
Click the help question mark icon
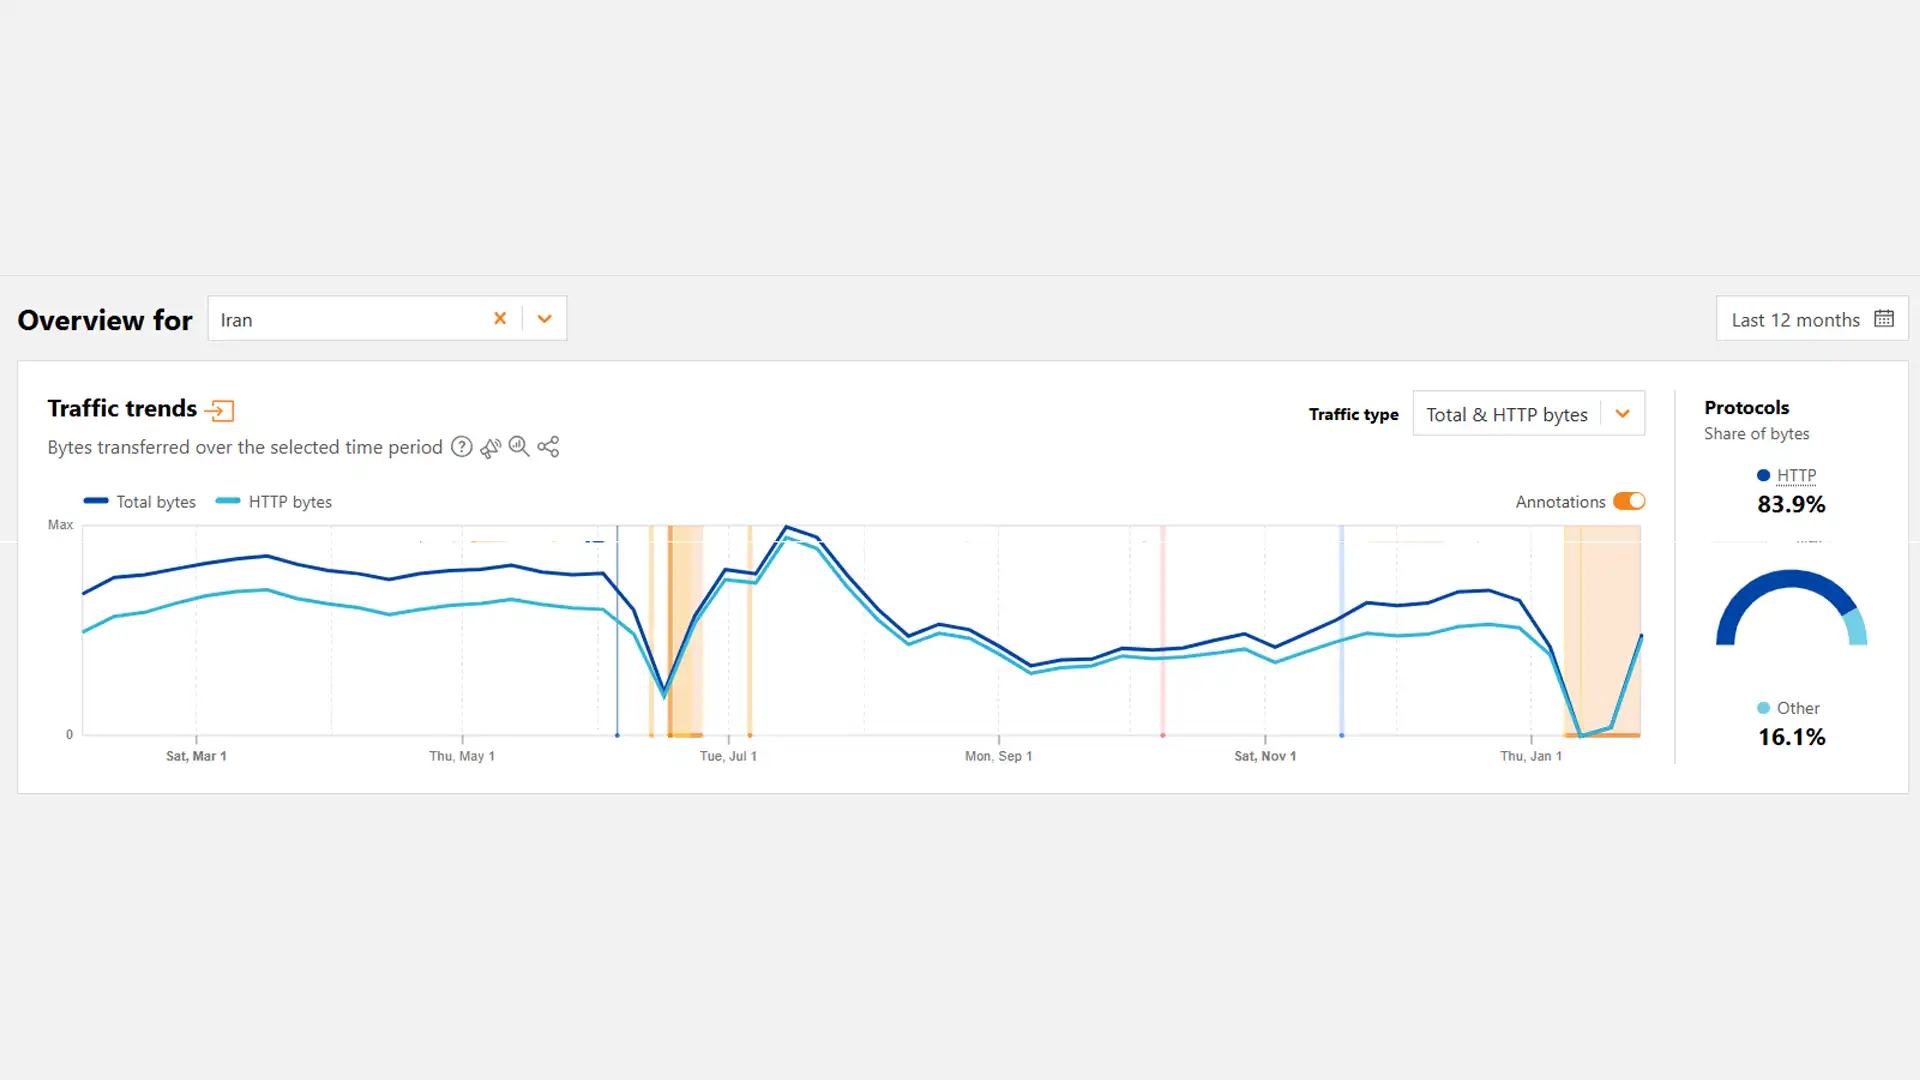[x=461, y=447]
